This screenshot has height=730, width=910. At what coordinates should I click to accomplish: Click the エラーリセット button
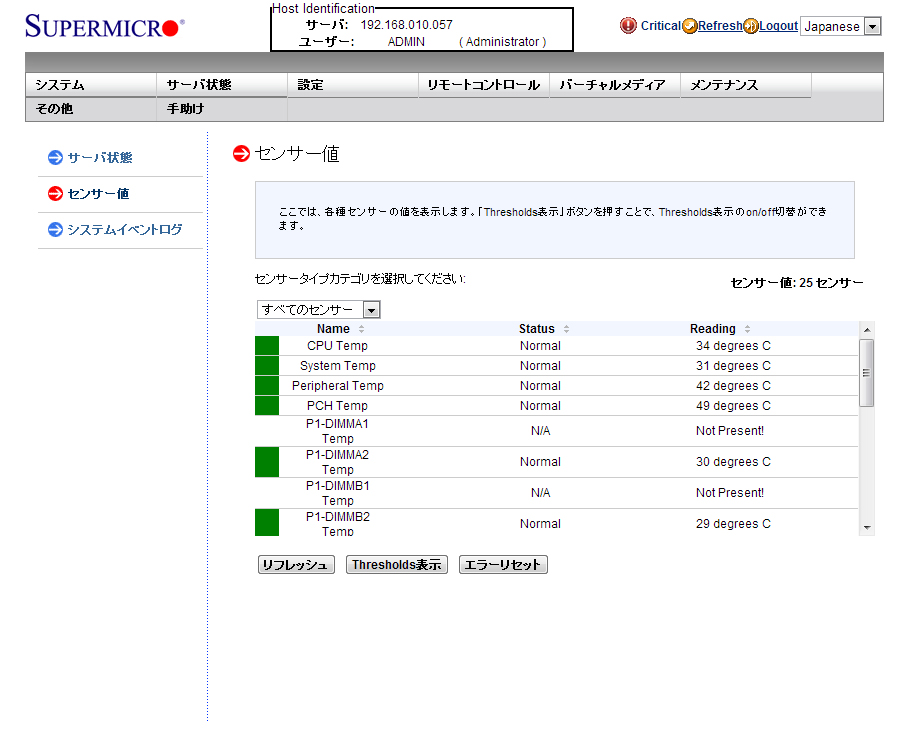[503, 565]
